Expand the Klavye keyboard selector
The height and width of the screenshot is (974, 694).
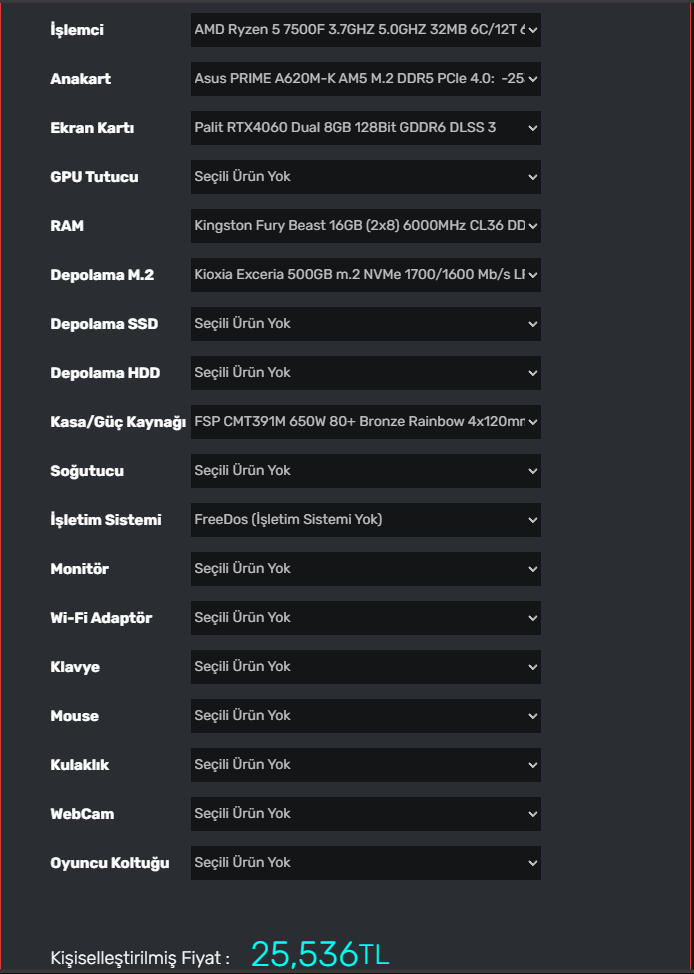[x=365, y=667]
